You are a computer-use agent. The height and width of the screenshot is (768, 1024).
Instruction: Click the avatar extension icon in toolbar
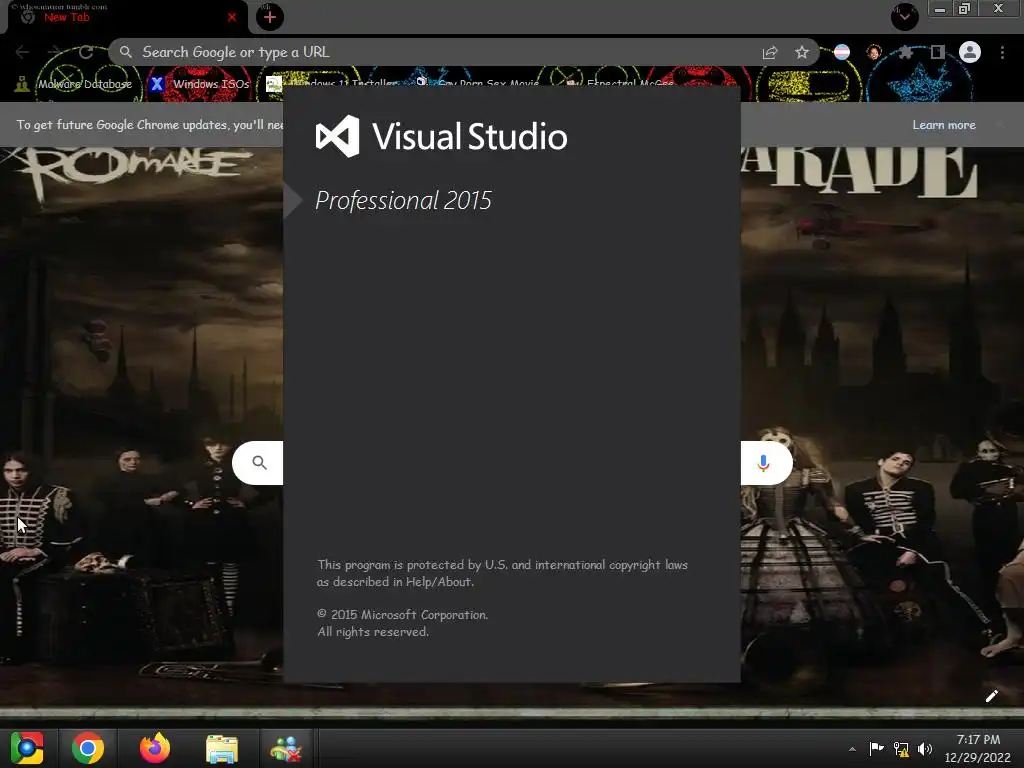[x=874, y=52]
